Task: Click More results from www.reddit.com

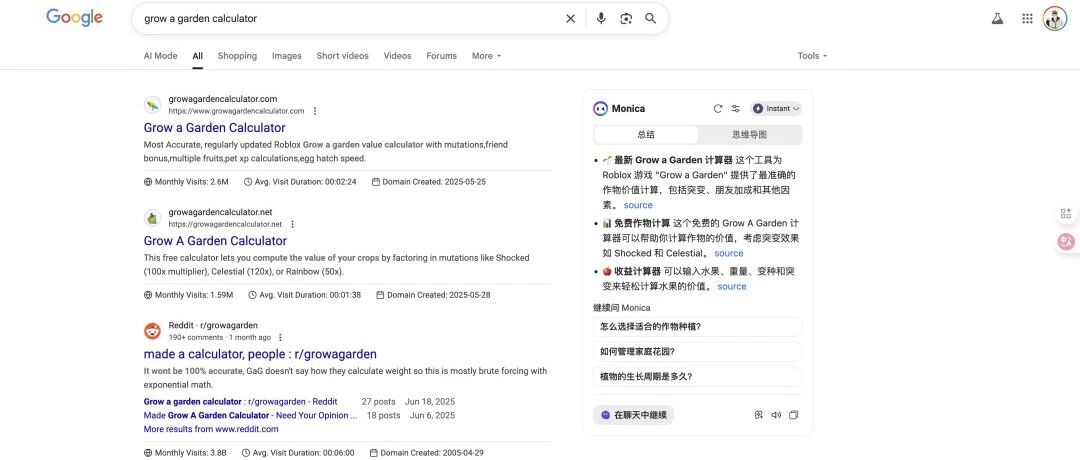Action: [211, 429]
